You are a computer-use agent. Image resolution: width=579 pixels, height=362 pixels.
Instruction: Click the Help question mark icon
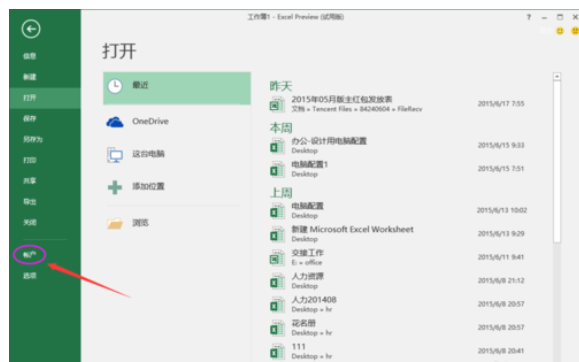coord(529,17)
